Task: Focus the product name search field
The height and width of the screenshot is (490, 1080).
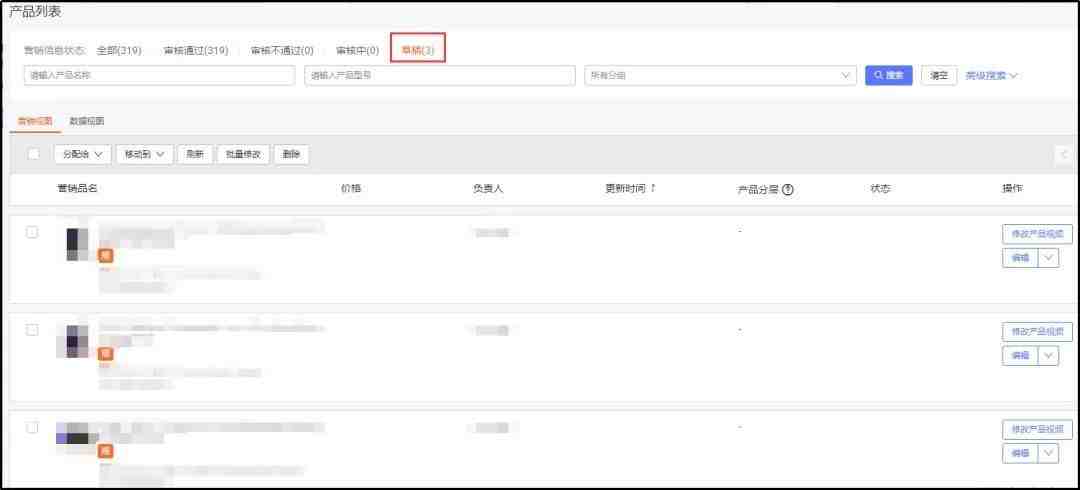Action: (159, 76)
